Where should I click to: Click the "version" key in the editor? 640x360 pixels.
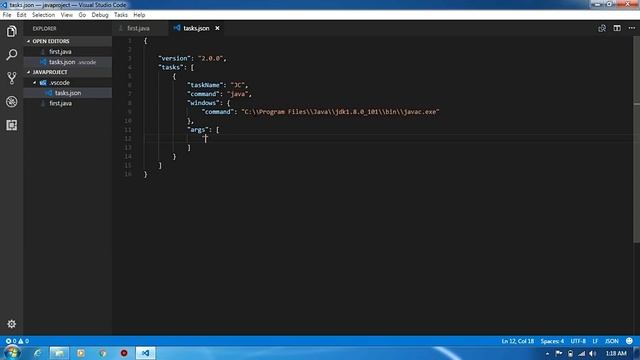(x=174, y=58)
